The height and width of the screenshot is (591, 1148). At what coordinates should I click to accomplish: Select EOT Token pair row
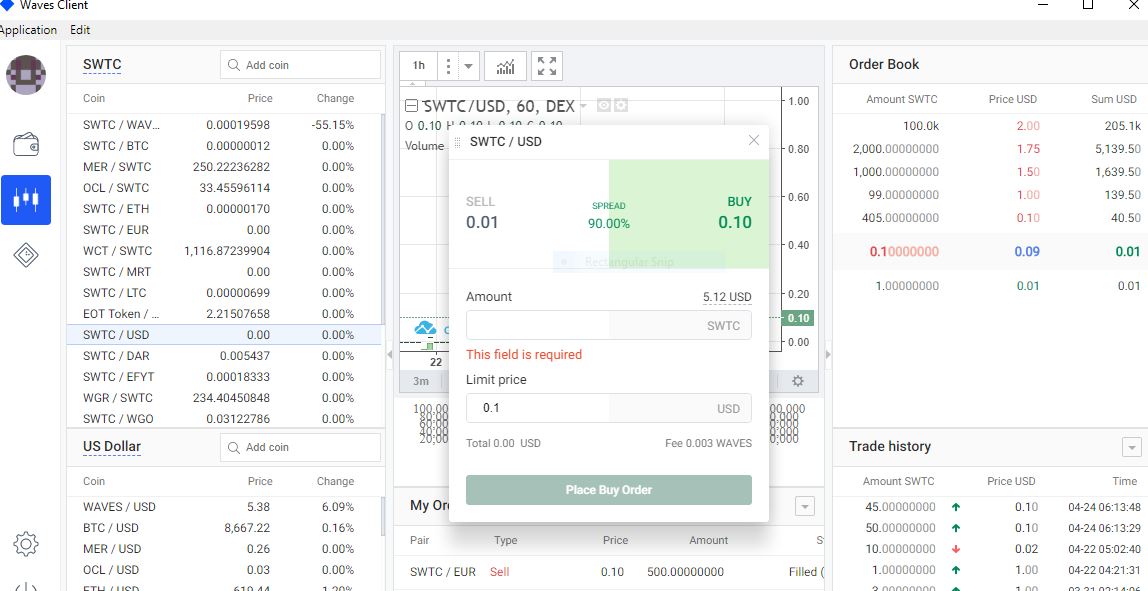224,314
